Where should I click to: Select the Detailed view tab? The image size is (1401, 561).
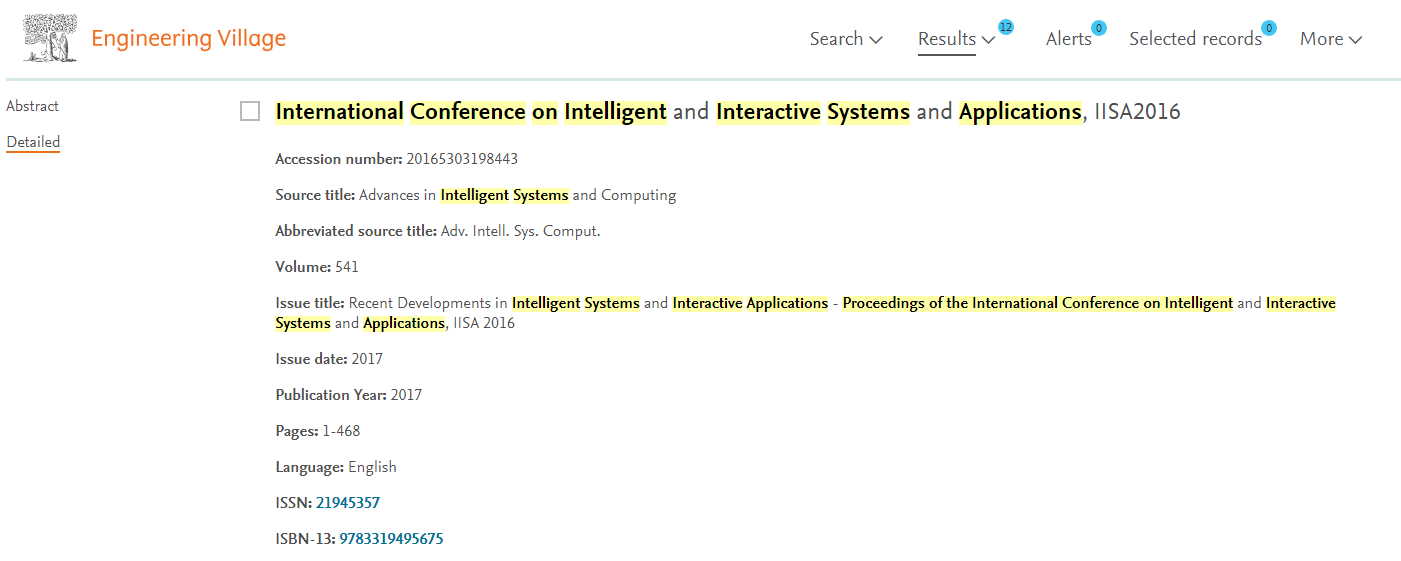tap(33, 142)
